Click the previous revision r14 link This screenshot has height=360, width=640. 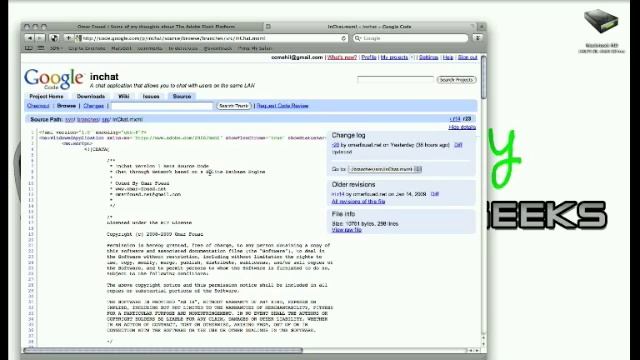click(455, 119)
